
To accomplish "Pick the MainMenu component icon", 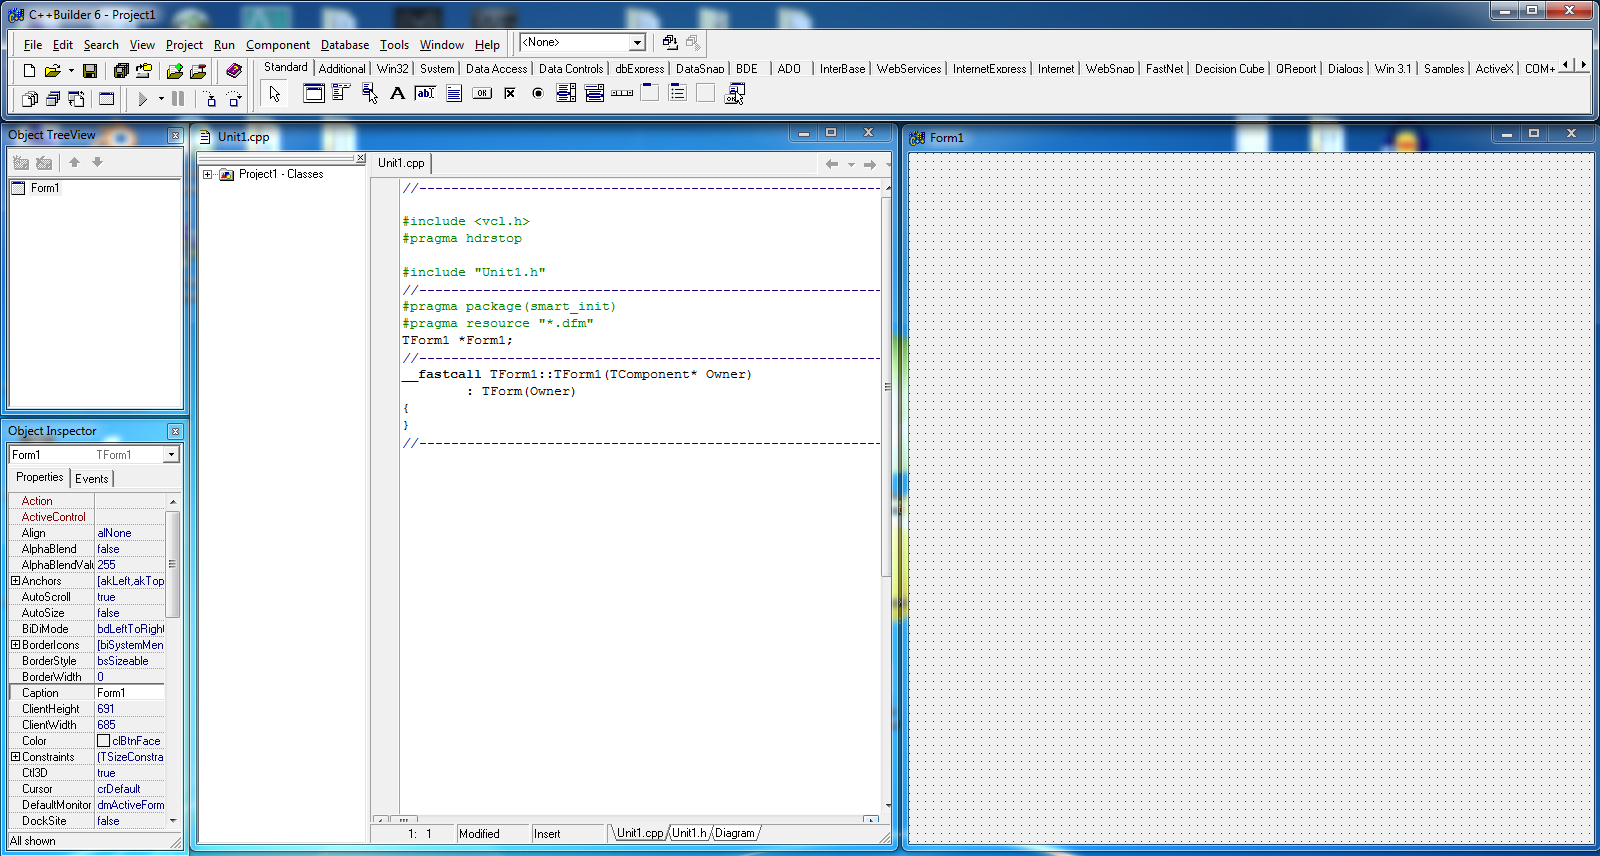I will point(341,93).
